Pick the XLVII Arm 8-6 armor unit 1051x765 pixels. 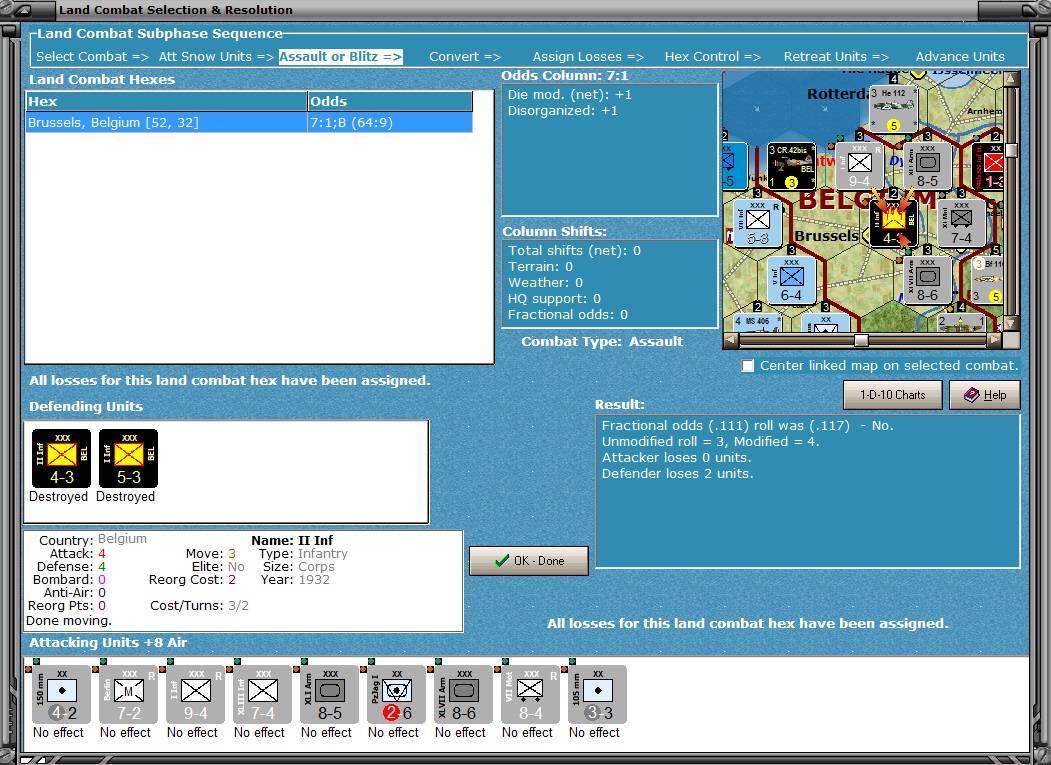464,695
